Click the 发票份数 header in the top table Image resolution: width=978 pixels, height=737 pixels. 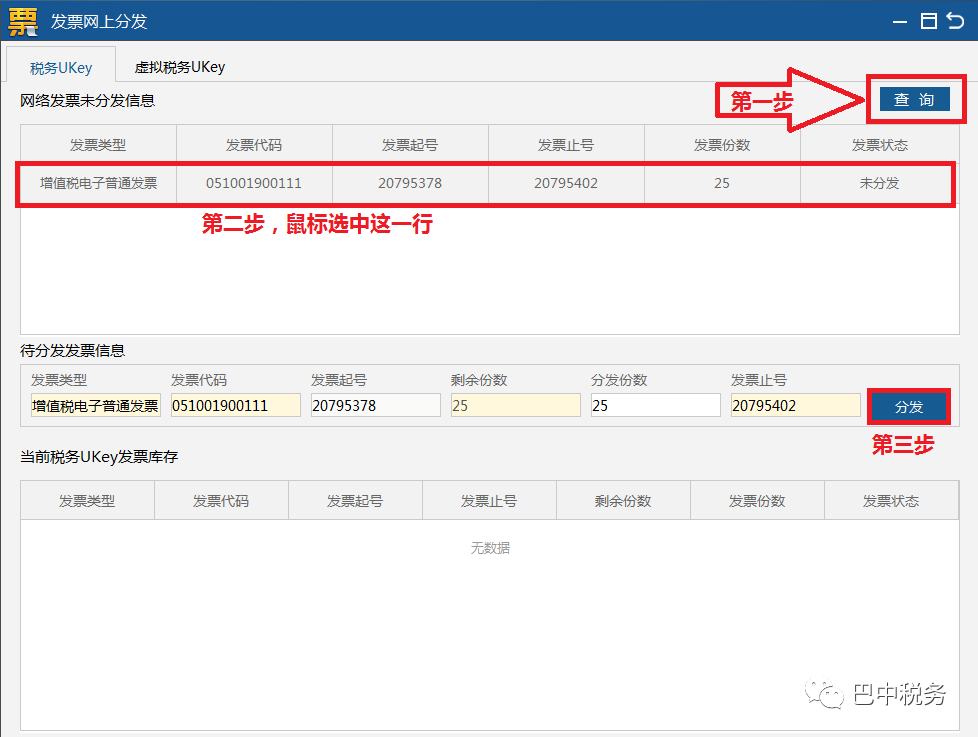722,145
